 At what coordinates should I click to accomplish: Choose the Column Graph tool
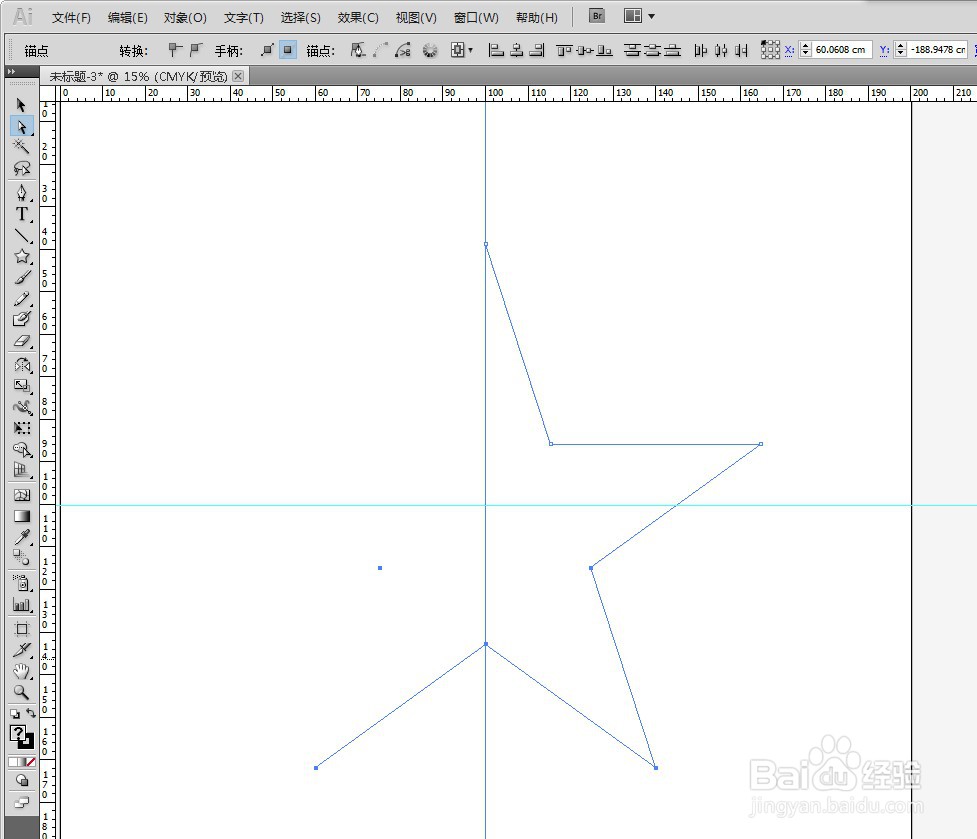pyautogui.click(x=22, y=604)
